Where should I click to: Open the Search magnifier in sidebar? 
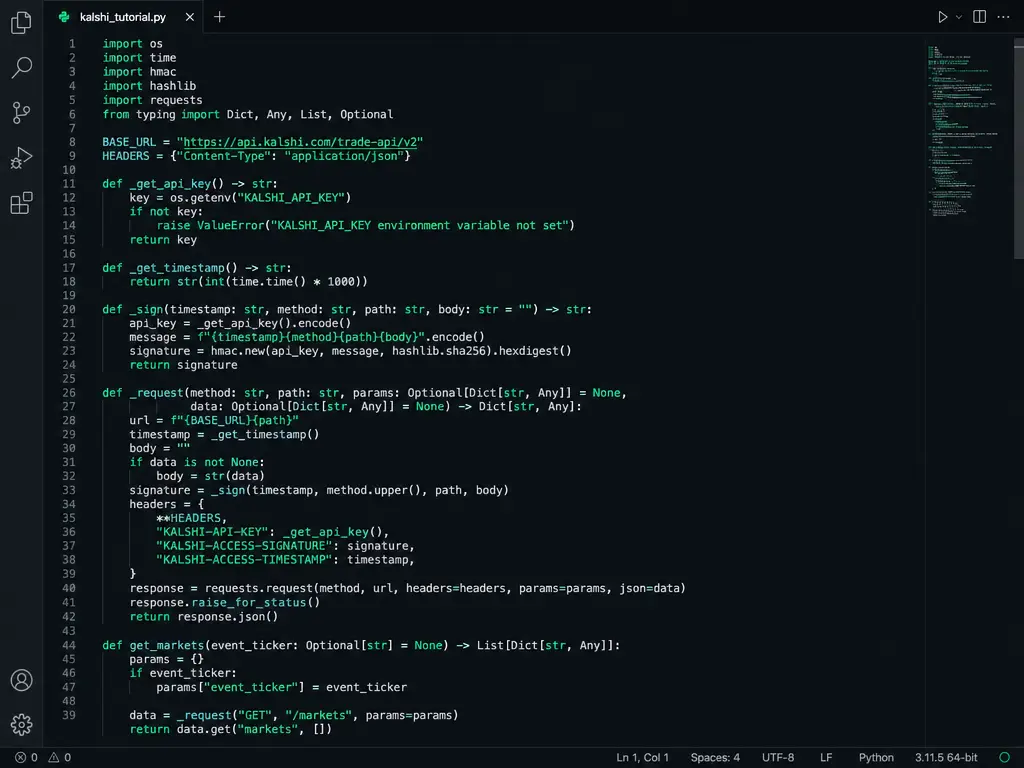[22, 67]
